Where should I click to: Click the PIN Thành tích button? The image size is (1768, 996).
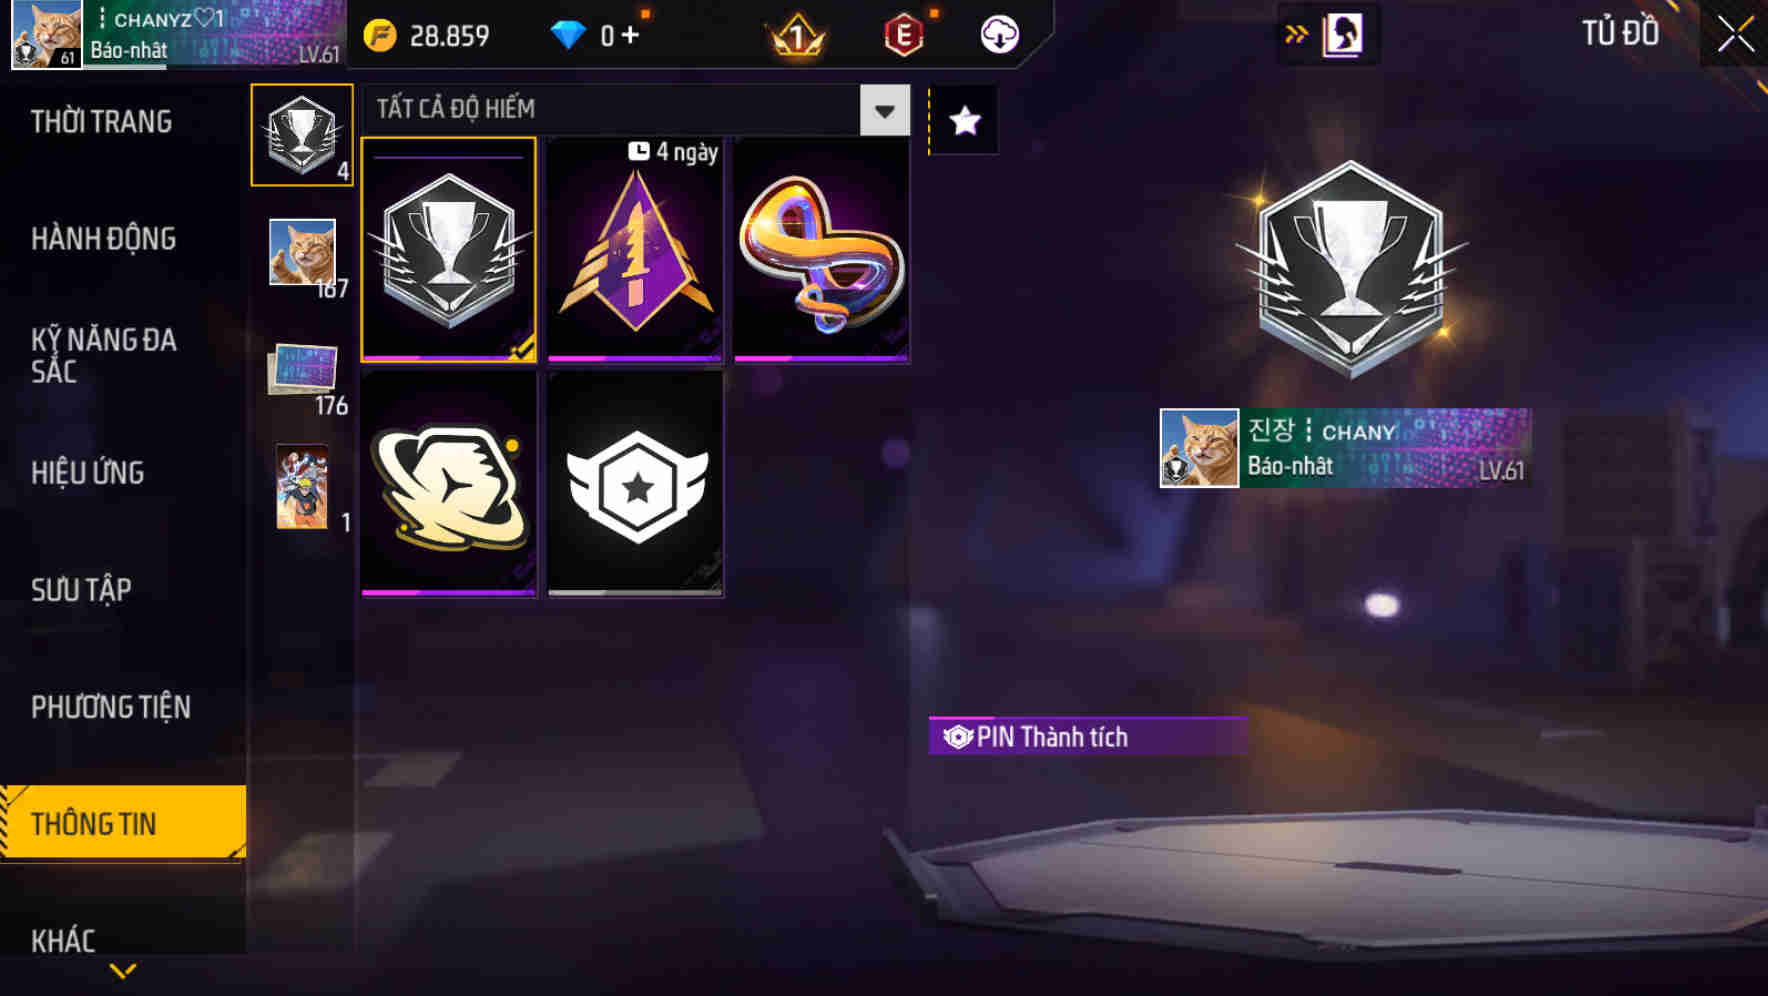(x=1087, y=737)
